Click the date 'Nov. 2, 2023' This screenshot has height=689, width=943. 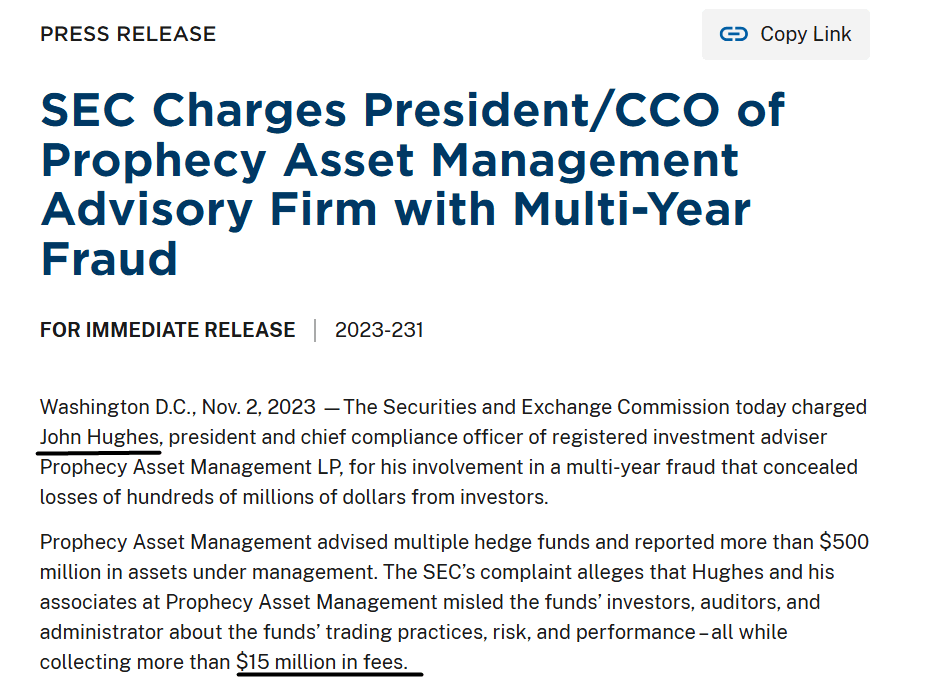[259, 407]
